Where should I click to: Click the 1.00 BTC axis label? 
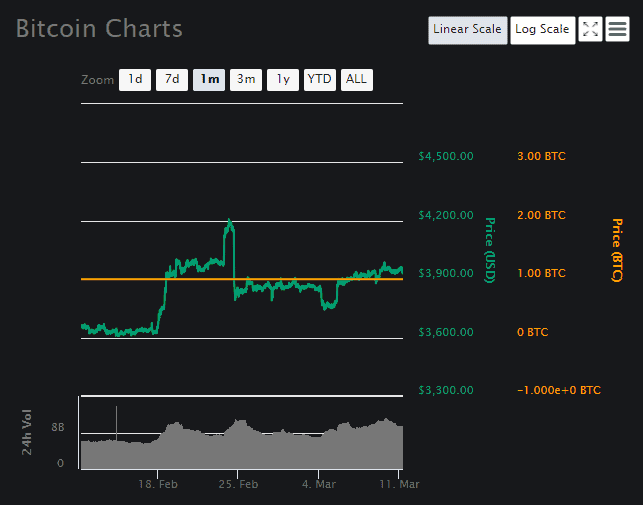[541, 273]
